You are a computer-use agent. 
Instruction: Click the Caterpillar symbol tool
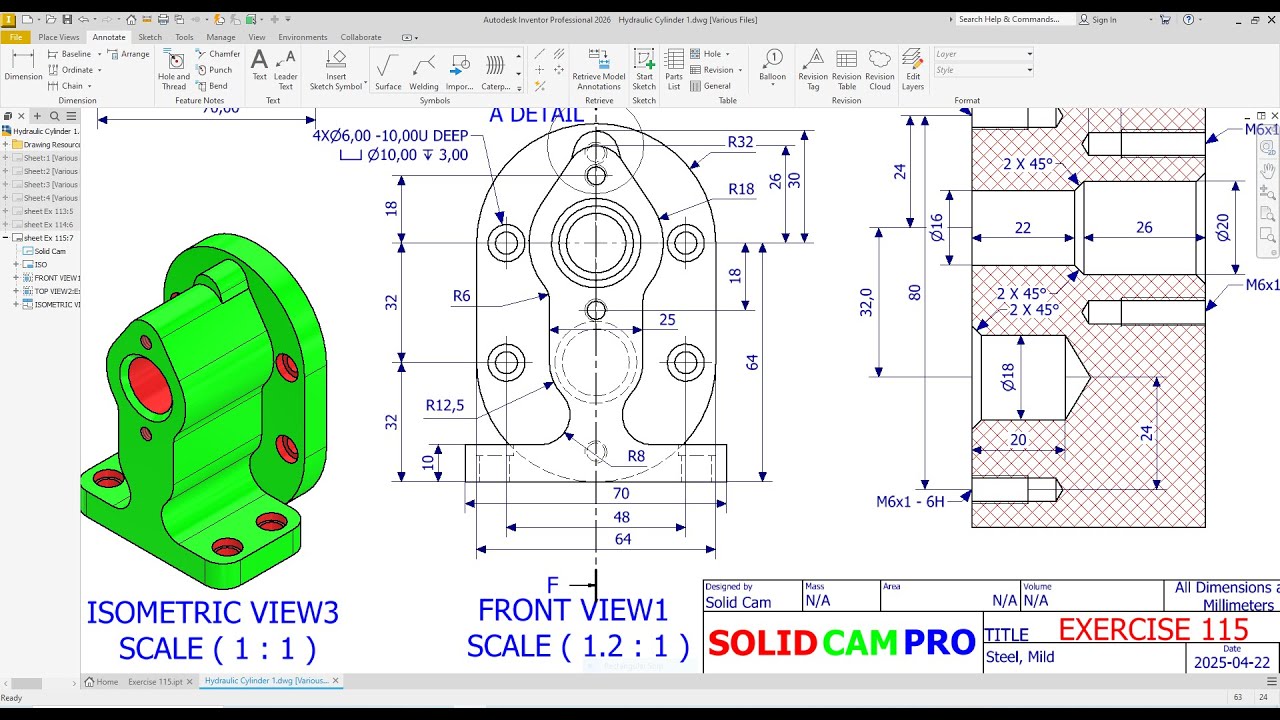coord(496,71)
